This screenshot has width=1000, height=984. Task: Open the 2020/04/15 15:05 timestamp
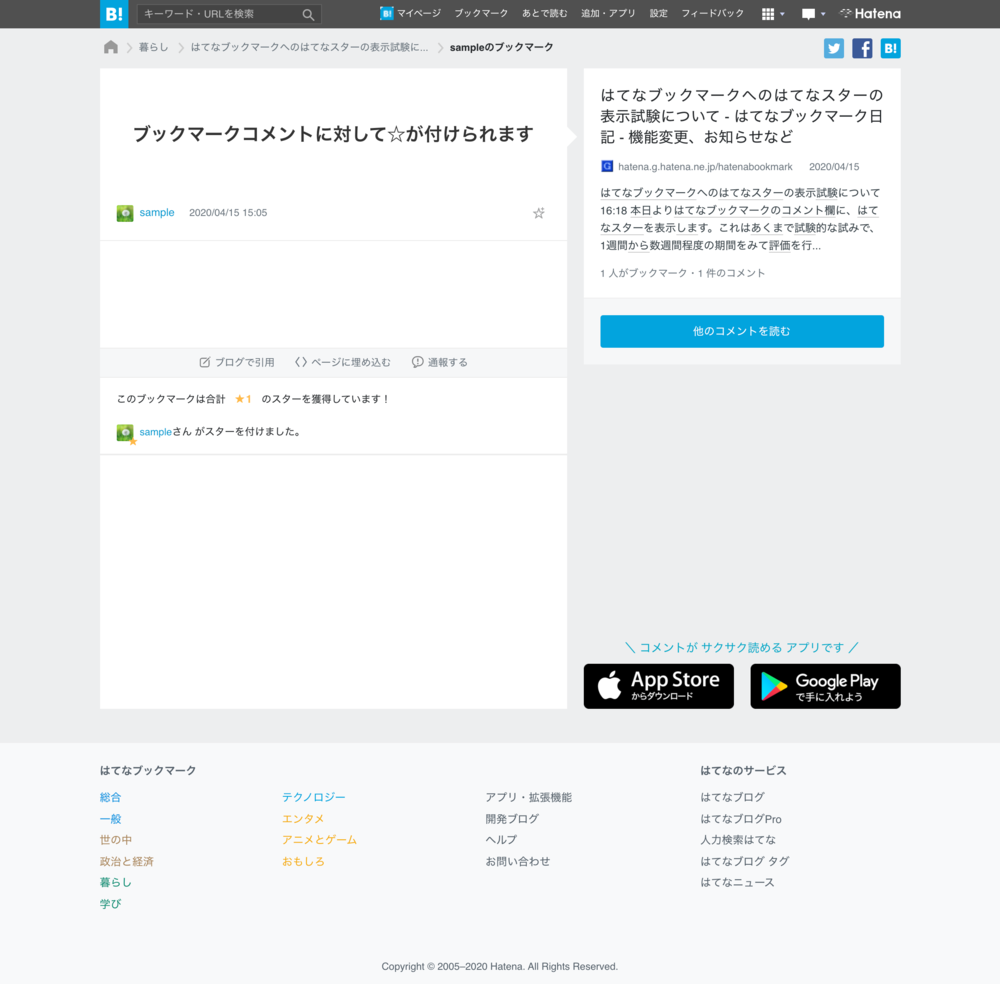[228, 212]
